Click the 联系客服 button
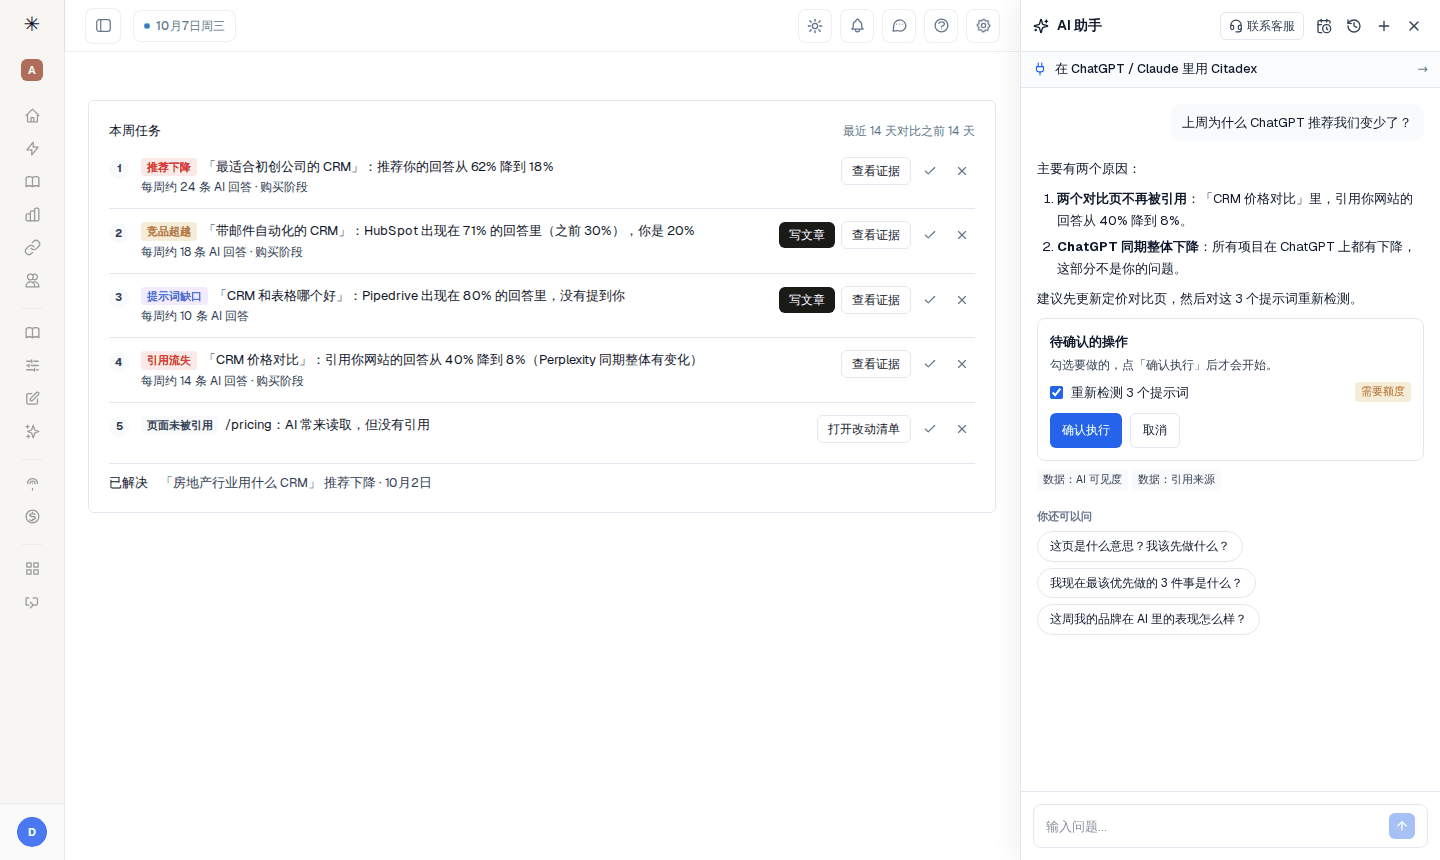This screenshot has width=1440, height=860. pos(1262,26)
